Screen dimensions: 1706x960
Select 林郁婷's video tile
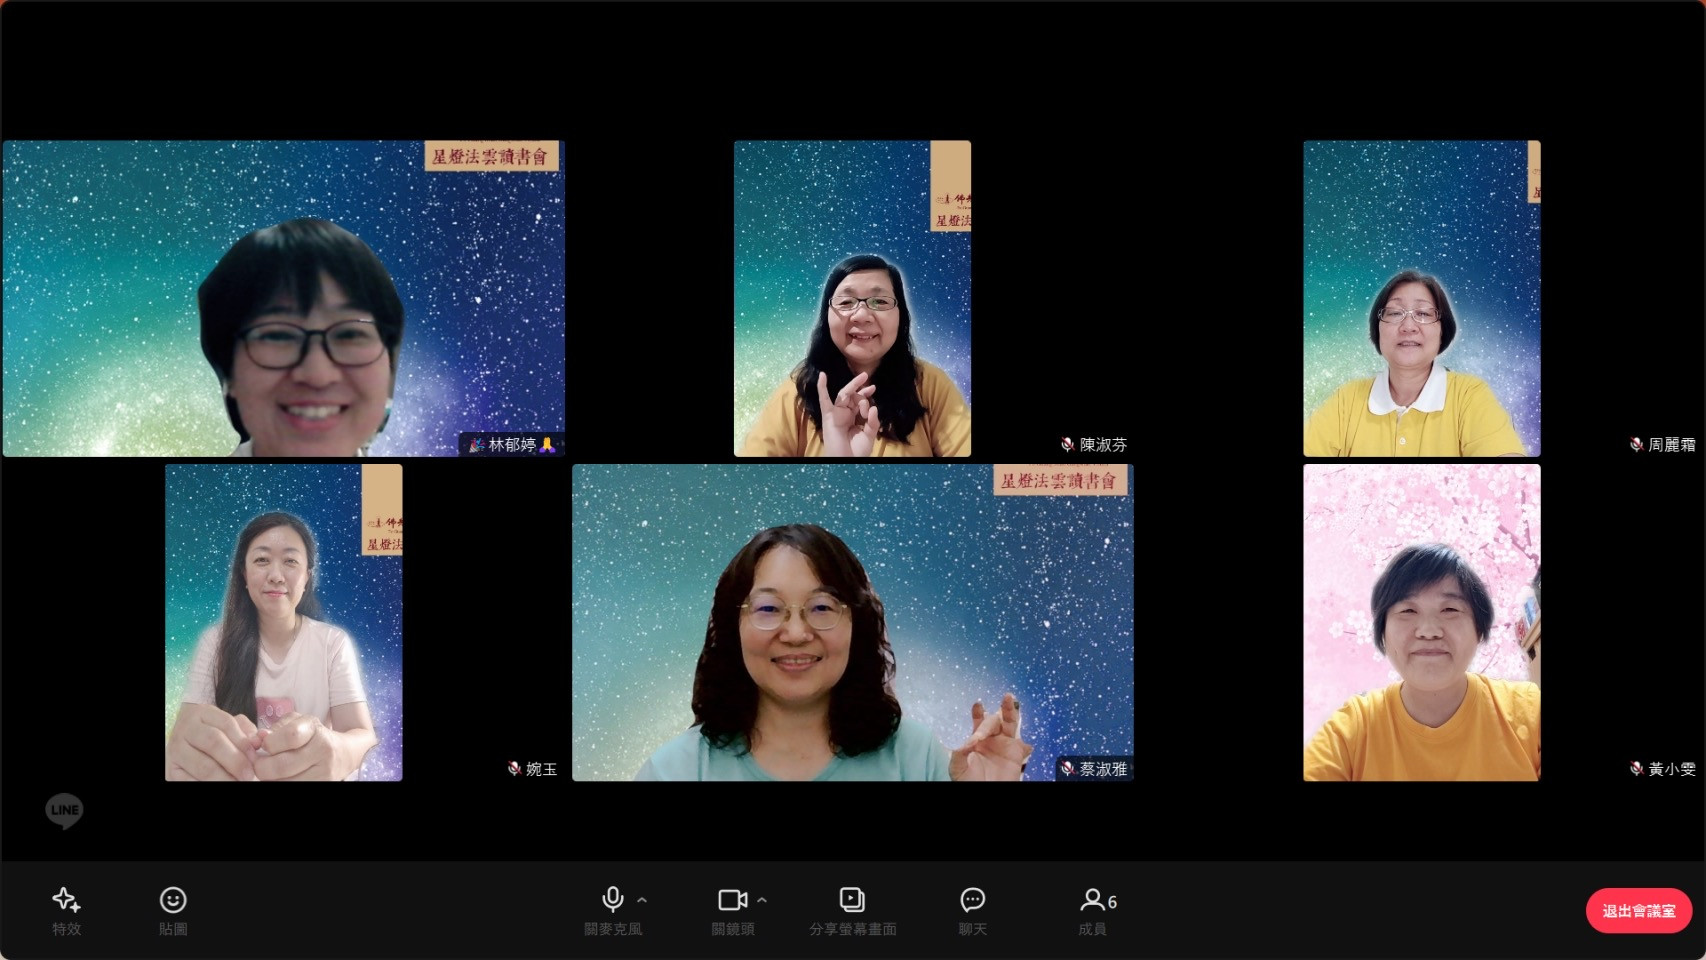284,298
